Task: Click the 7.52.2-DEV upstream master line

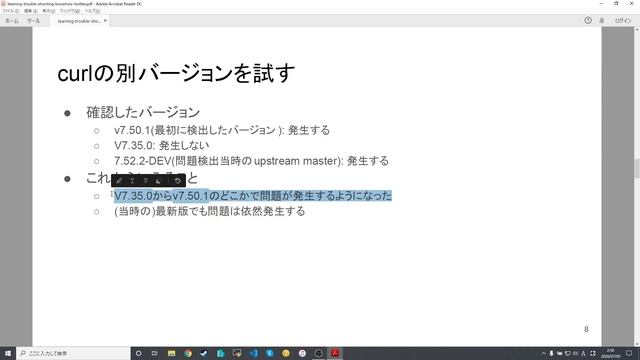Action: coord(251,161)
